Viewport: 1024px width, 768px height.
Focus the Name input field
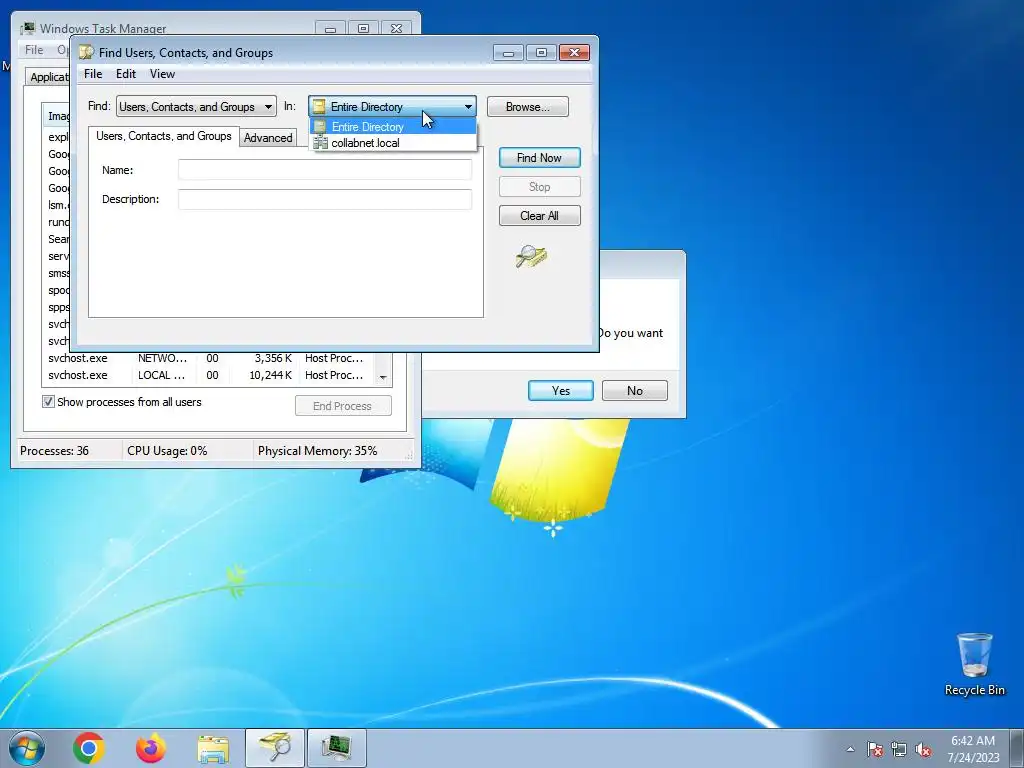[325, 170]
